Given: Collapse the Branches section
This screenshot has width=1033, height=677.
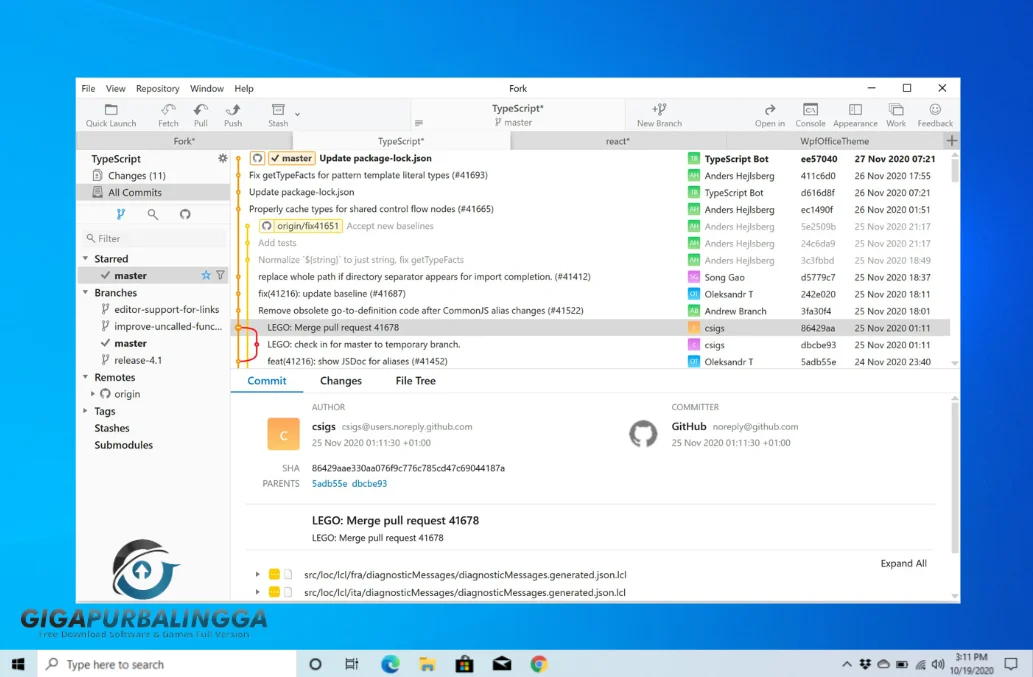Looking at the screenshot, I should 86,292.
